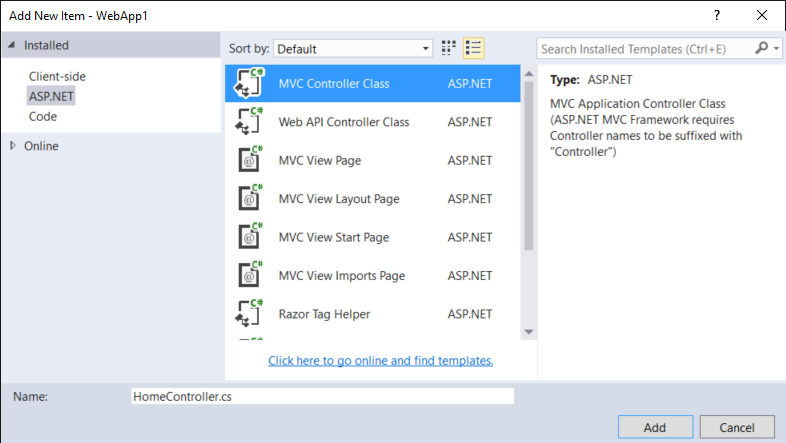Click the Help question mark button

click(x=717, y=16)
